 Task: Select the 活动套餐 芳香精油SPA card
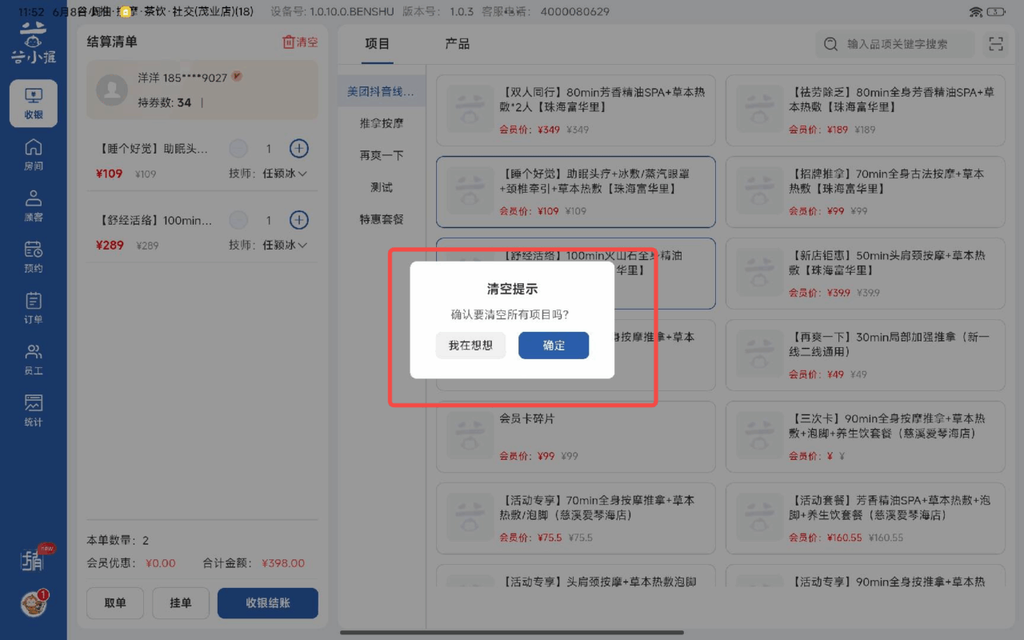(x=865, y=519)
